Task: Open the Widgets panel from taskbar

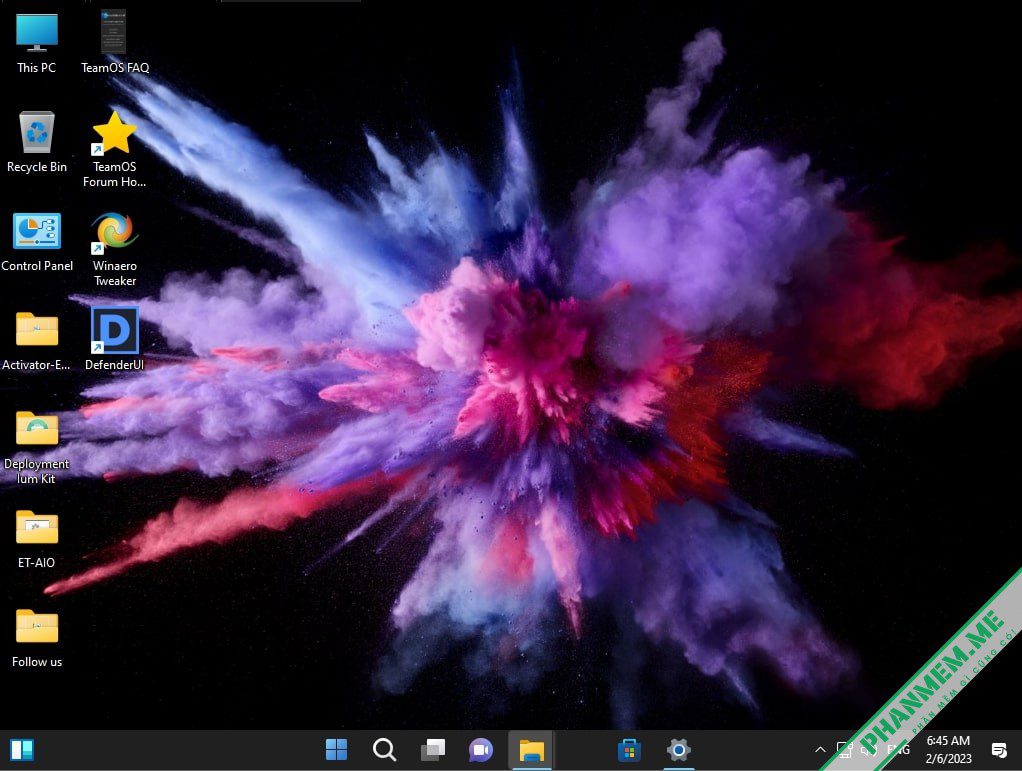Action: 22,750
